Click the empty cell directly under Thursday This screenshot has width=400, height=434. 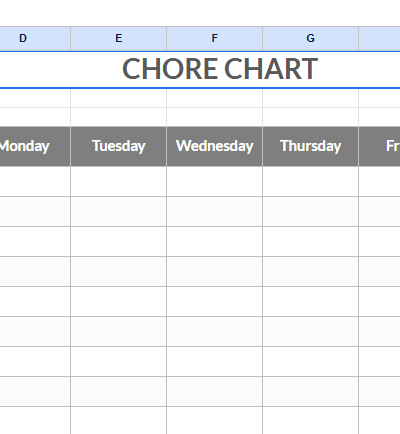311,181
